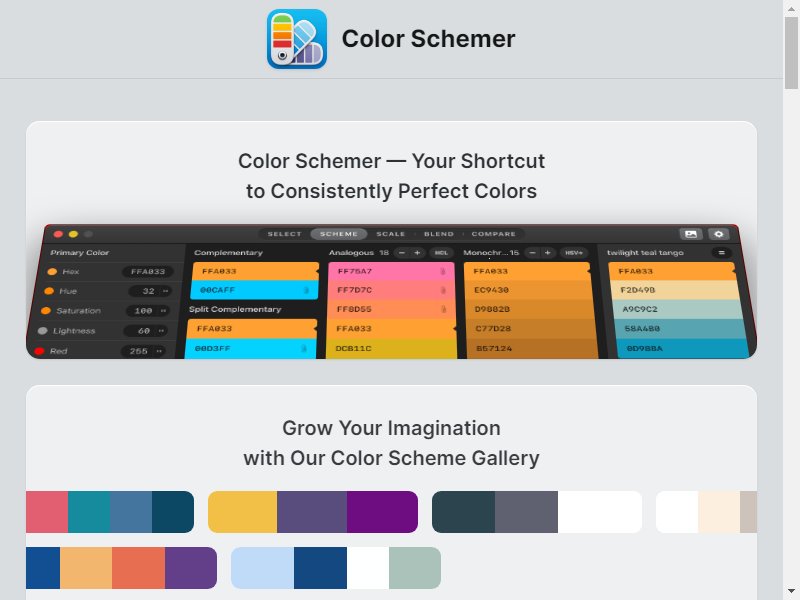Open the yellow and purple gallery palette
The height and width of the screenshot is (600, 800).
(313, 512)
